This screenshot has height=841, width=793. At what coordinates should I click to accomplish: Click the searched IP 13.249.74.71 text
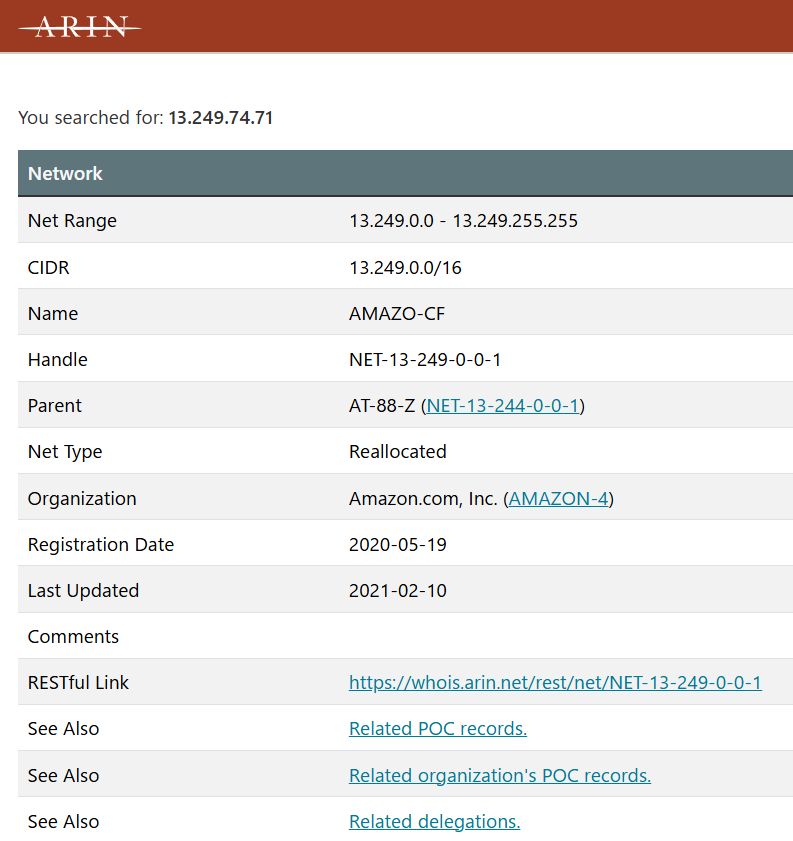220,118
